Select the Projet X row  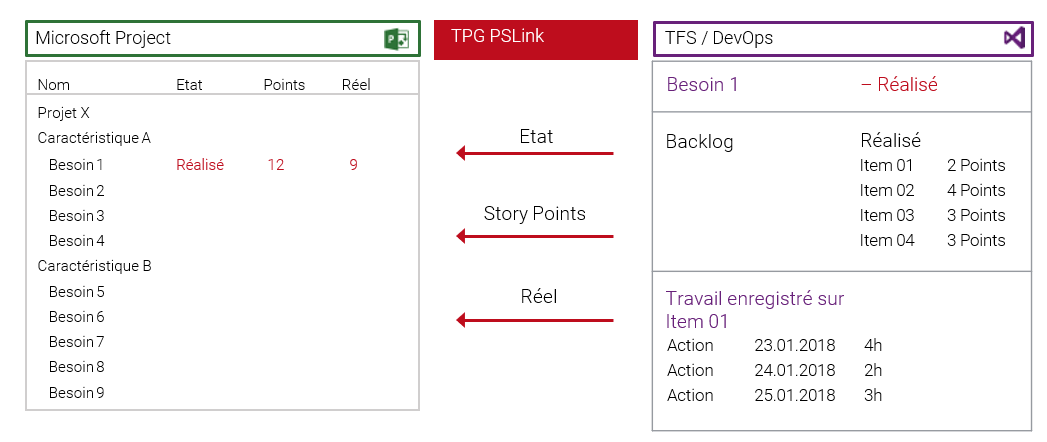[x=64, y=113]
